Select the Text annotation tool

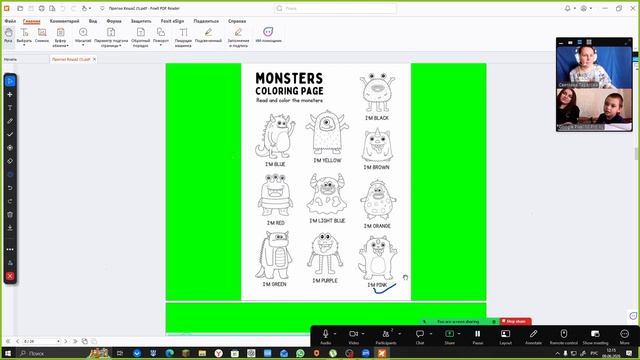[x=10, y=108]
